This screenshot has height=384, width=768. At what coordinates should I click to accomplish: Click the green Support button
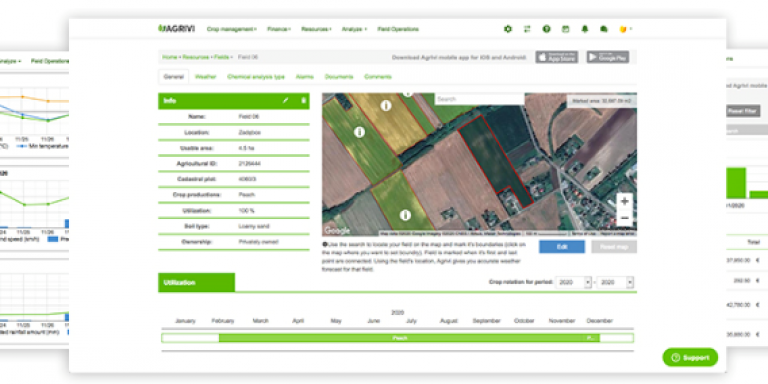[x=690, y=358]
